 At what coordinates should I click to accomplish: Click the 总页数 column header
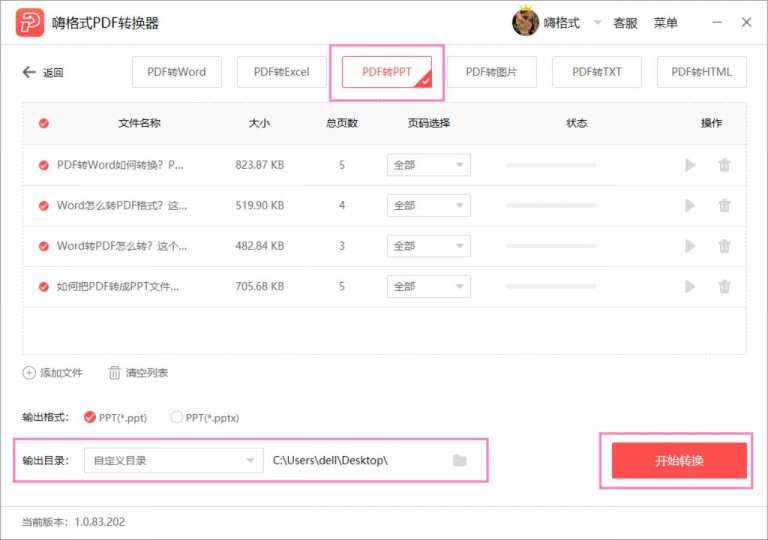tap(342, 123)
